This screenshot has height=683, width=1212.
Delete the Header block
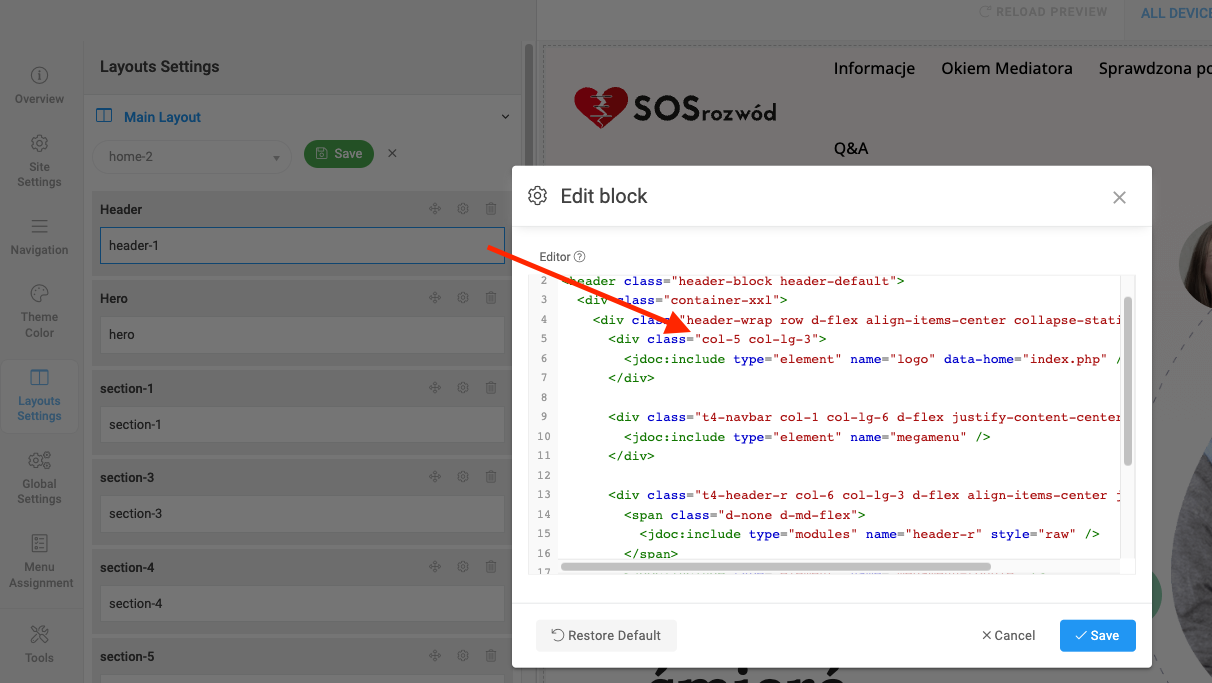[491, 209]
